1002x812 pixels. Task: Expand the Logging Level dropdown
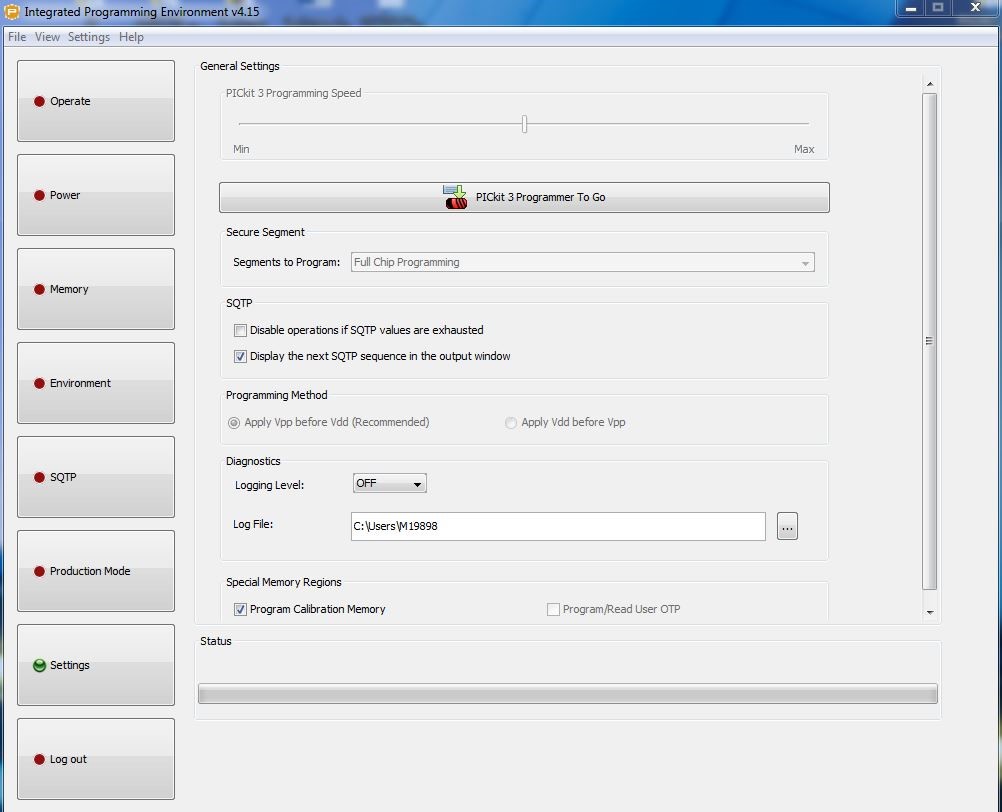coord(390,484)
